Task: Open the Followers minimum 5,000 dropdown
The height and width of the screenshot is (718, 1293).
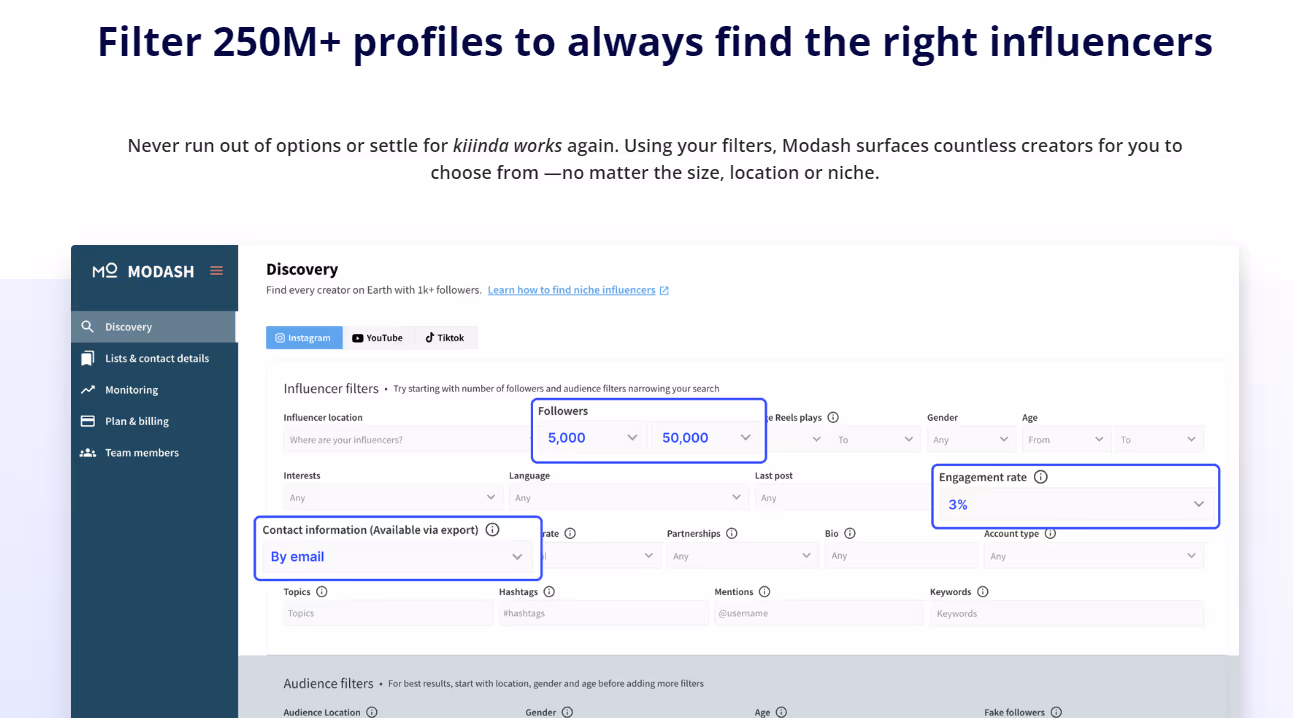Action: [x=593, y=437]
